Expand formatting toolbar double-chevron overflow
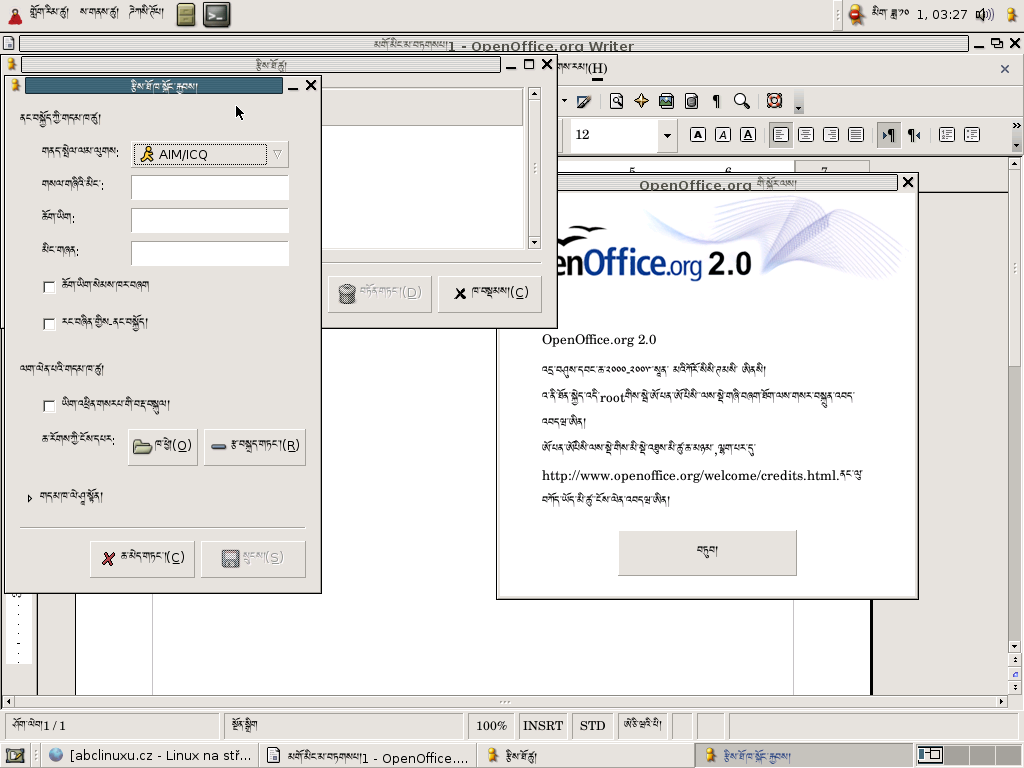This screenshot has width=1024, height=768. [x=1016, y=125]
